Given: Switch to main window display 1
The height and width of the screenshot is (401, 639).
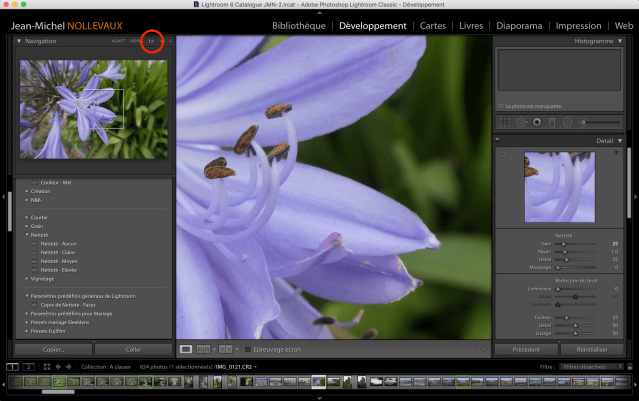Looking at the screenshot, I should pyautogui.click(x=12, y=367).
